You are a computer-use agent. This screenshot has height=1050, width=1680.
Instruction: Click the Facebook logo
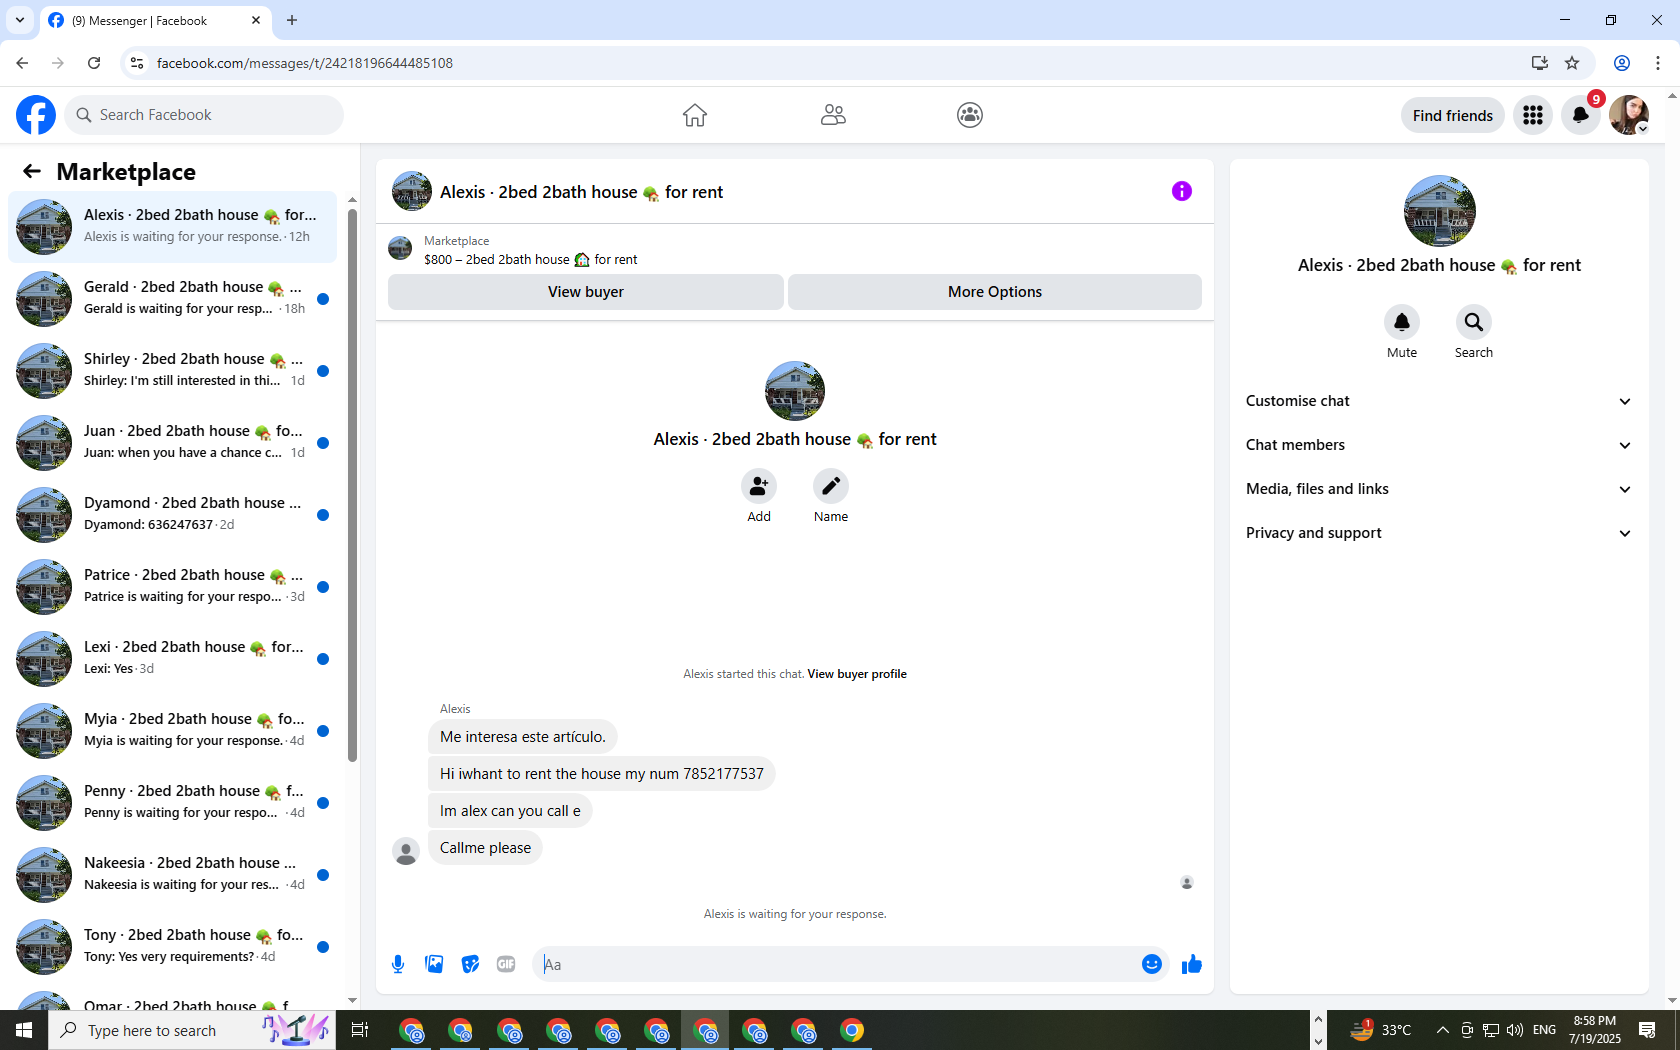click(x=36, y=115)
